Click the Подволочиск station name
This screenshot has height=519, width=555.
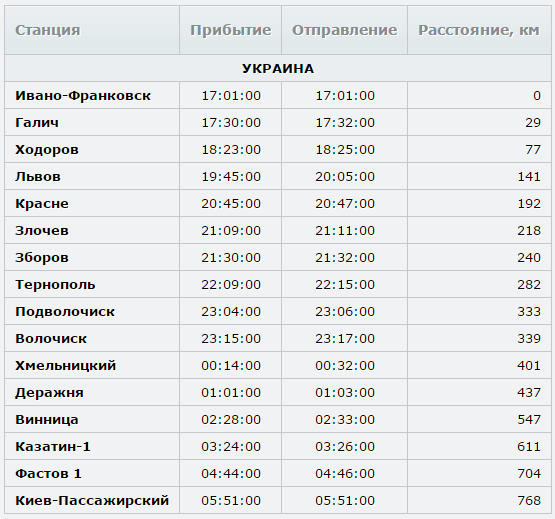[x=65, y=312]
